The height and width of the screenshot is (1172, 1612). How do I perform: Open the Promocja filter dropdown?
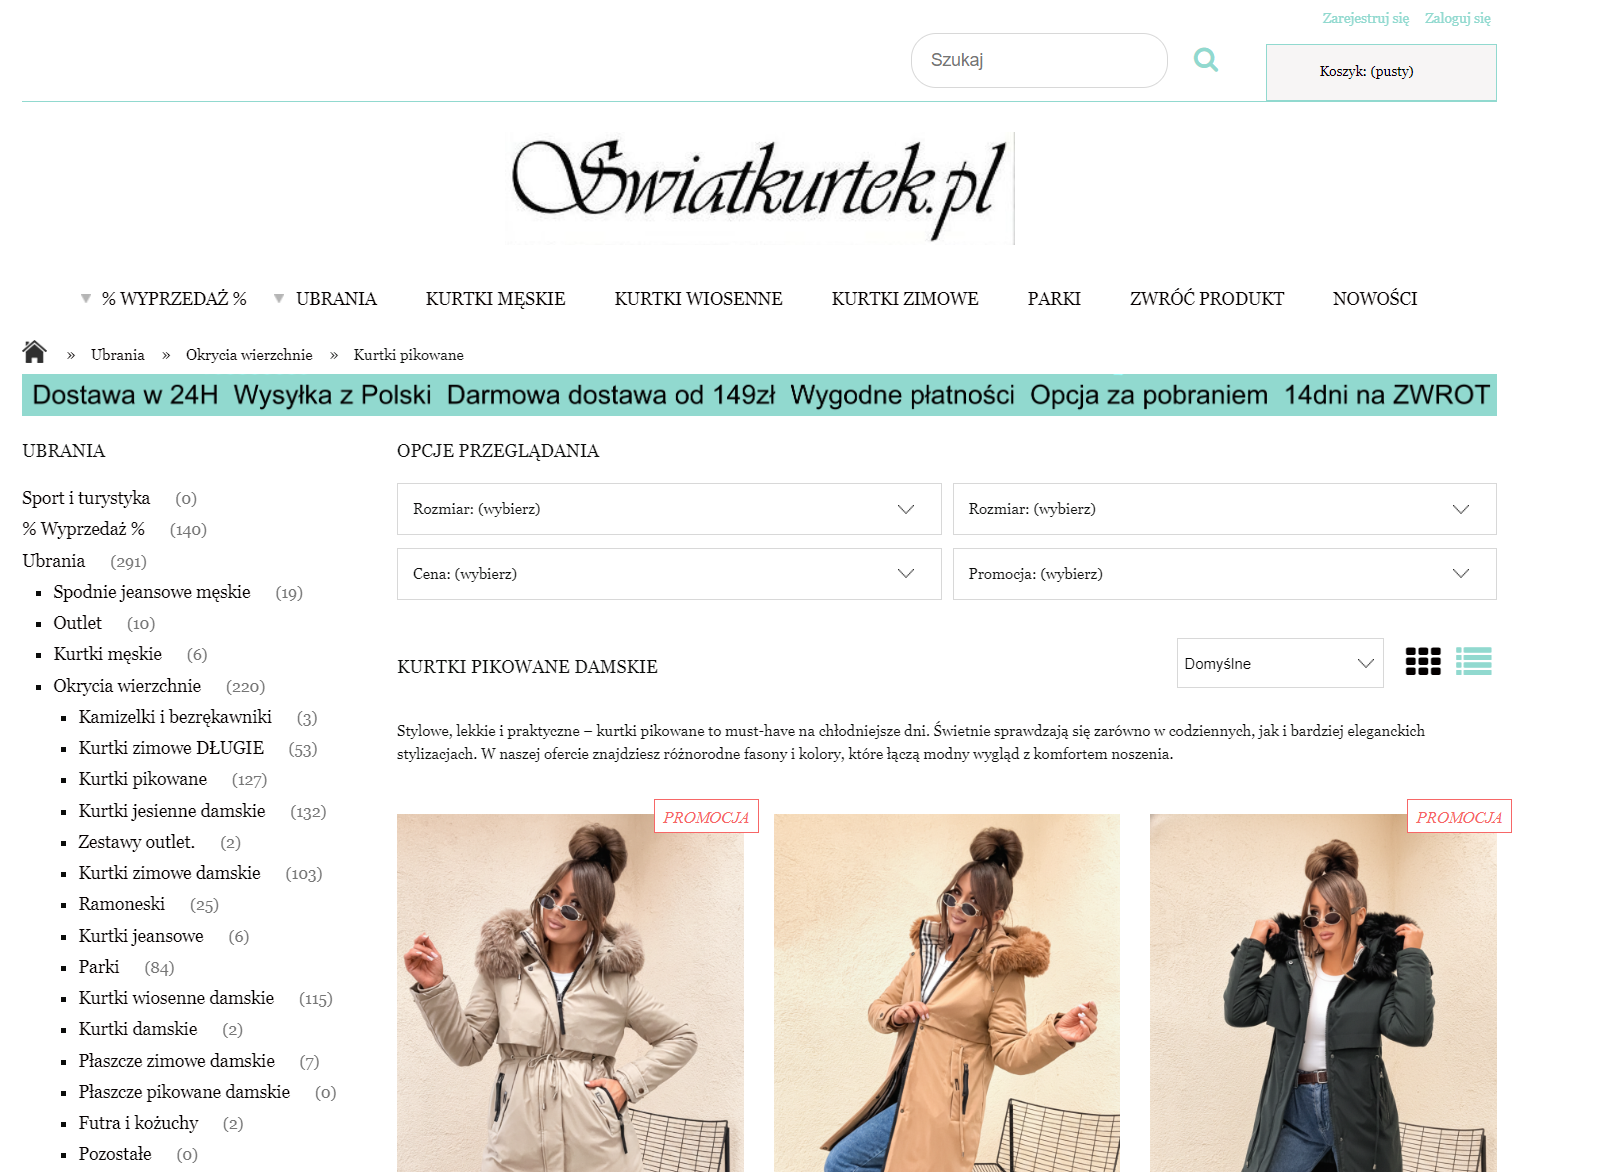click(x=1224, y=574)
